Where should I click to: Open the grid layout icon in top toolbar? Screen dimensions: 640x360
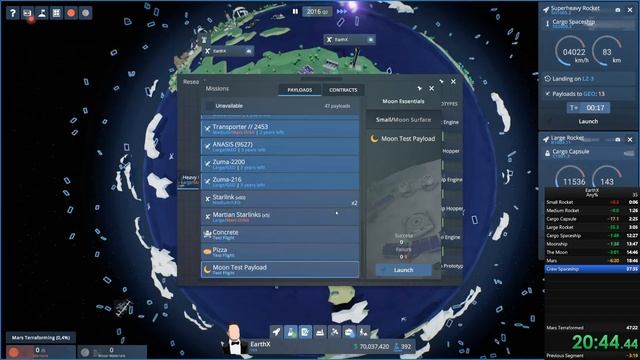[x=56, y=13]
